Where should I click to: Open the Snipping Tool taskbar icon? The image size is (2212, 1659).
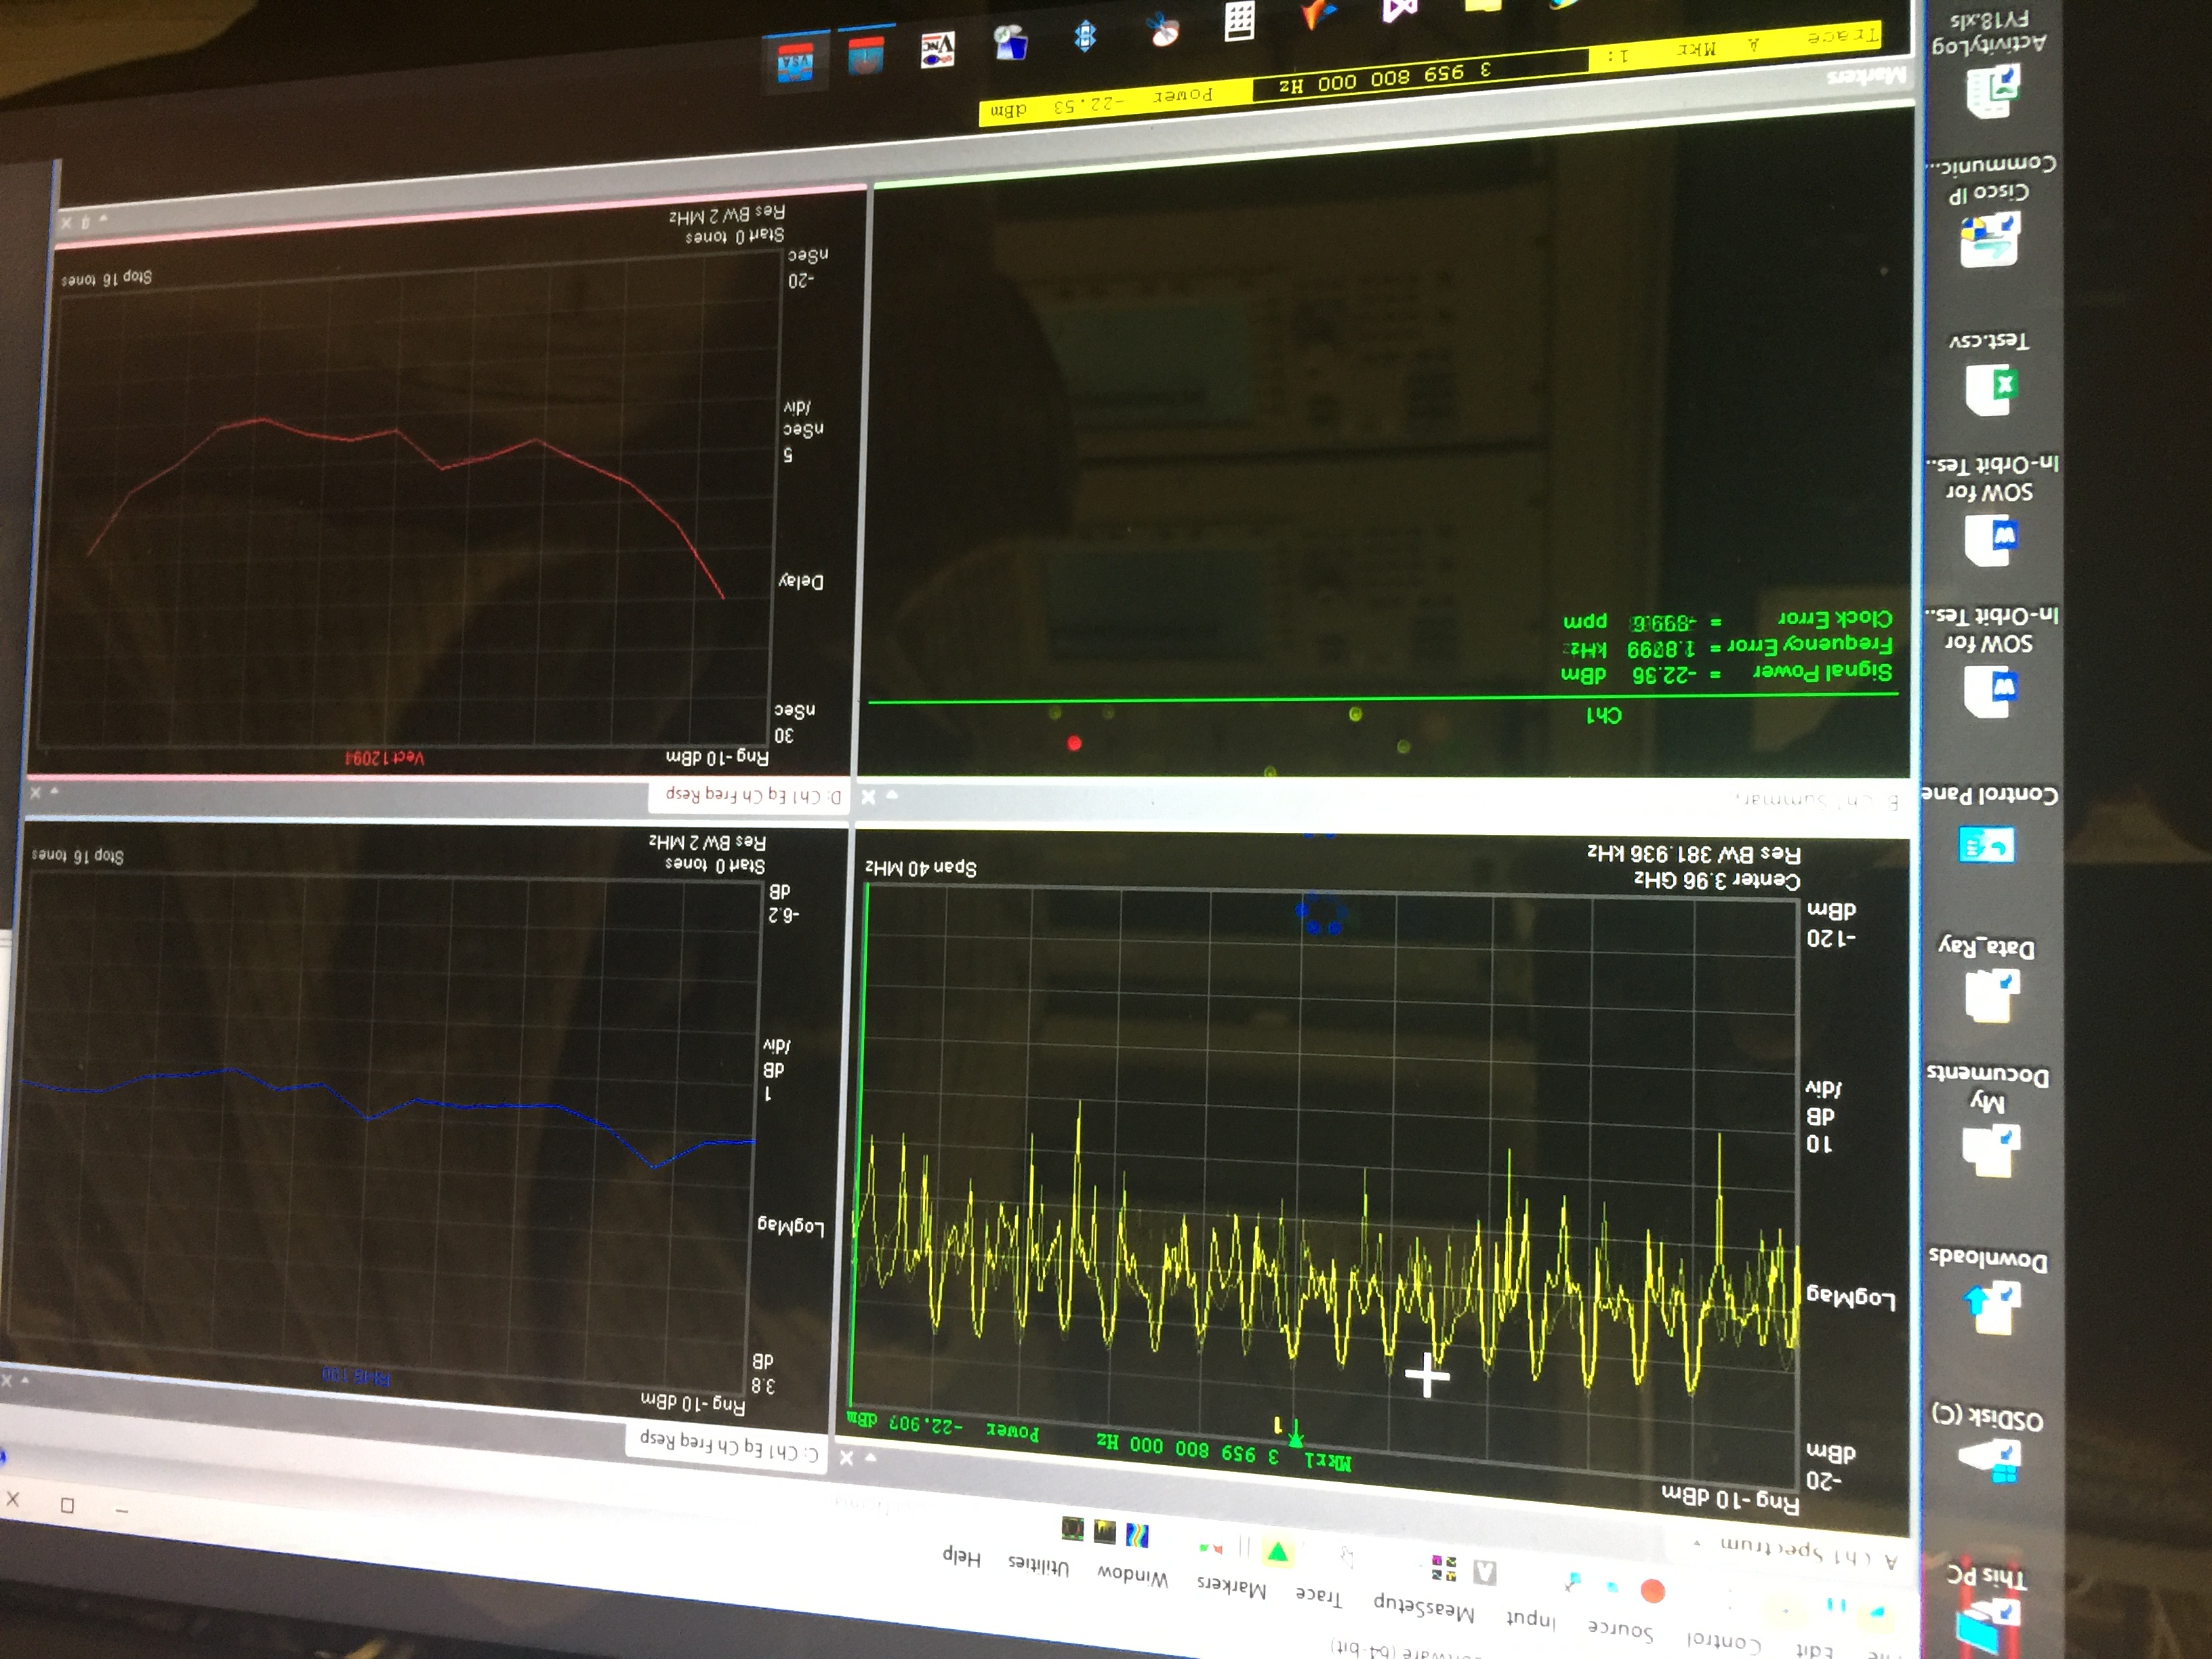pyautogui.click(x=1164, y=30)
